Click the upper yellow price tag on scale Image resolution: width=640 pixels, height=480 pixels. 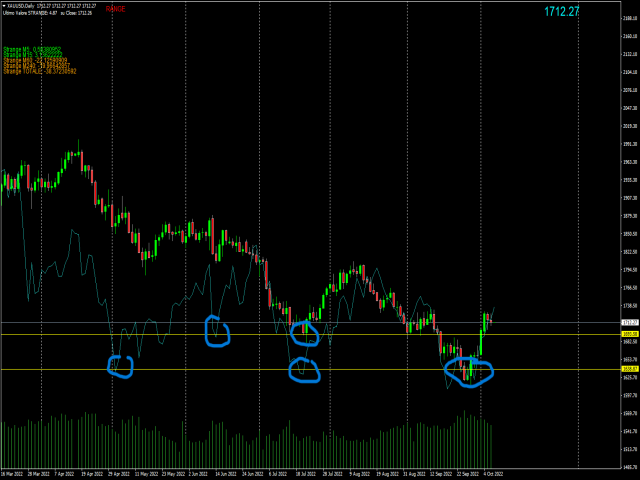[629, 334]
